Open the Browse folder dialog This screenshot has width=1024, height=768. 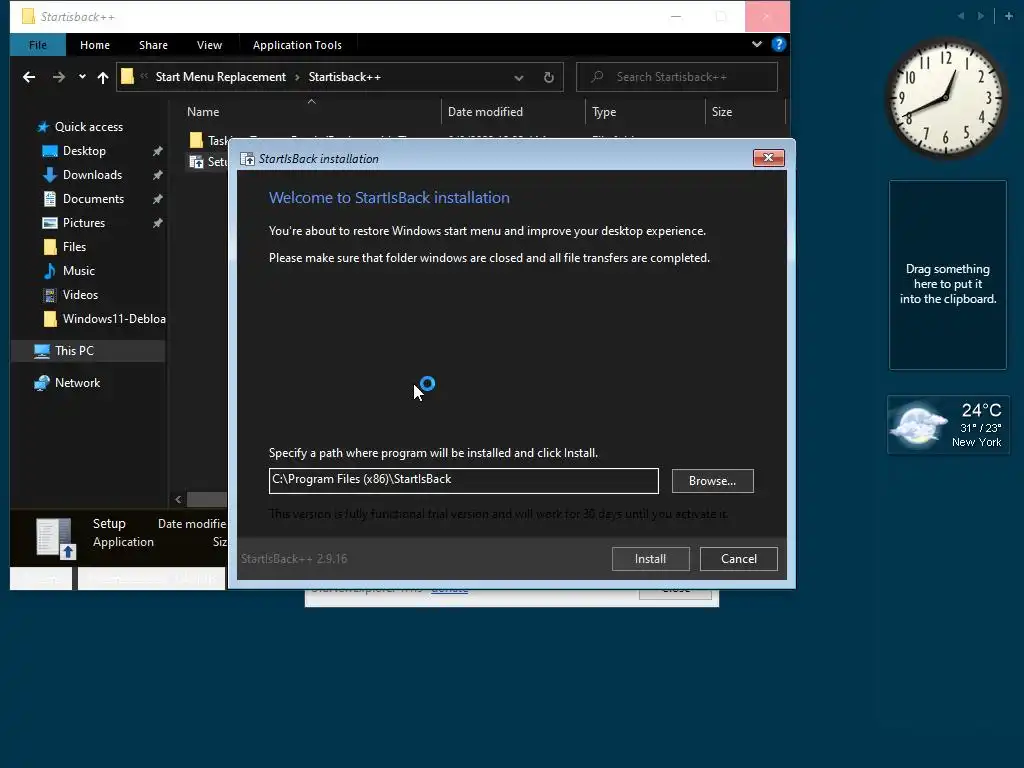[712, 481]
